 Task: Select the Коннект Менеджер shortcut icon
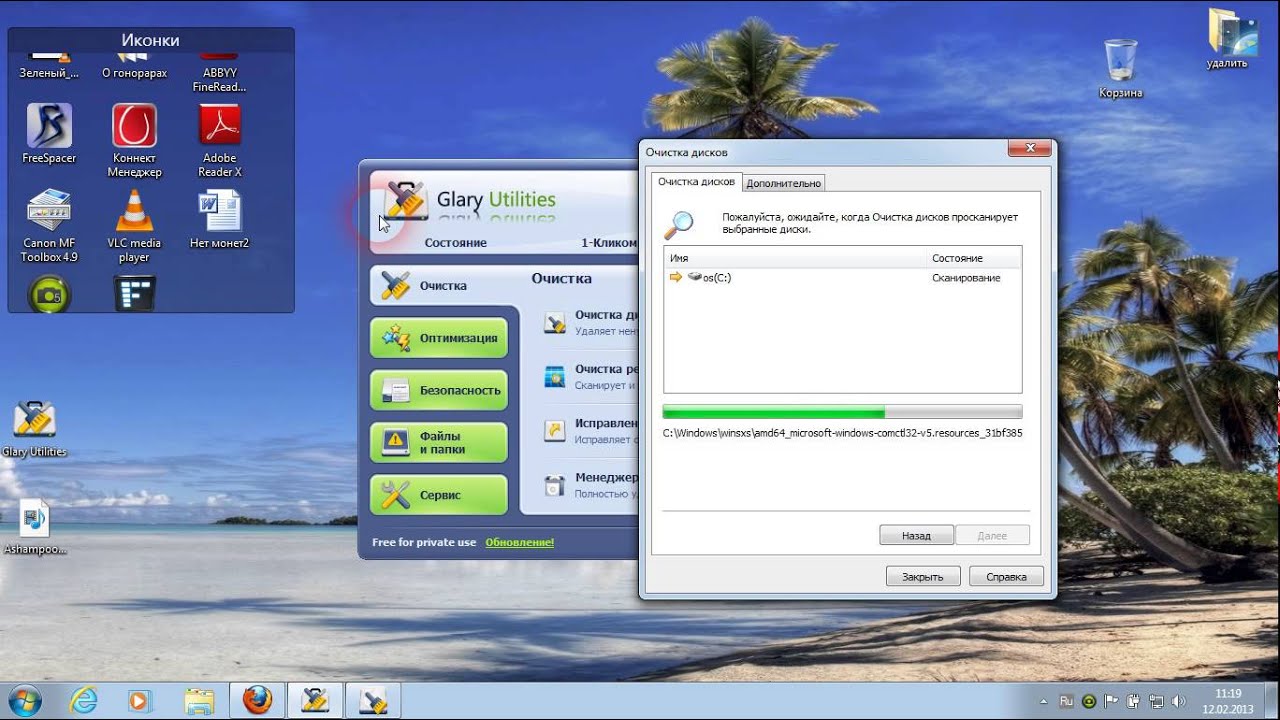tap(134, 126)
